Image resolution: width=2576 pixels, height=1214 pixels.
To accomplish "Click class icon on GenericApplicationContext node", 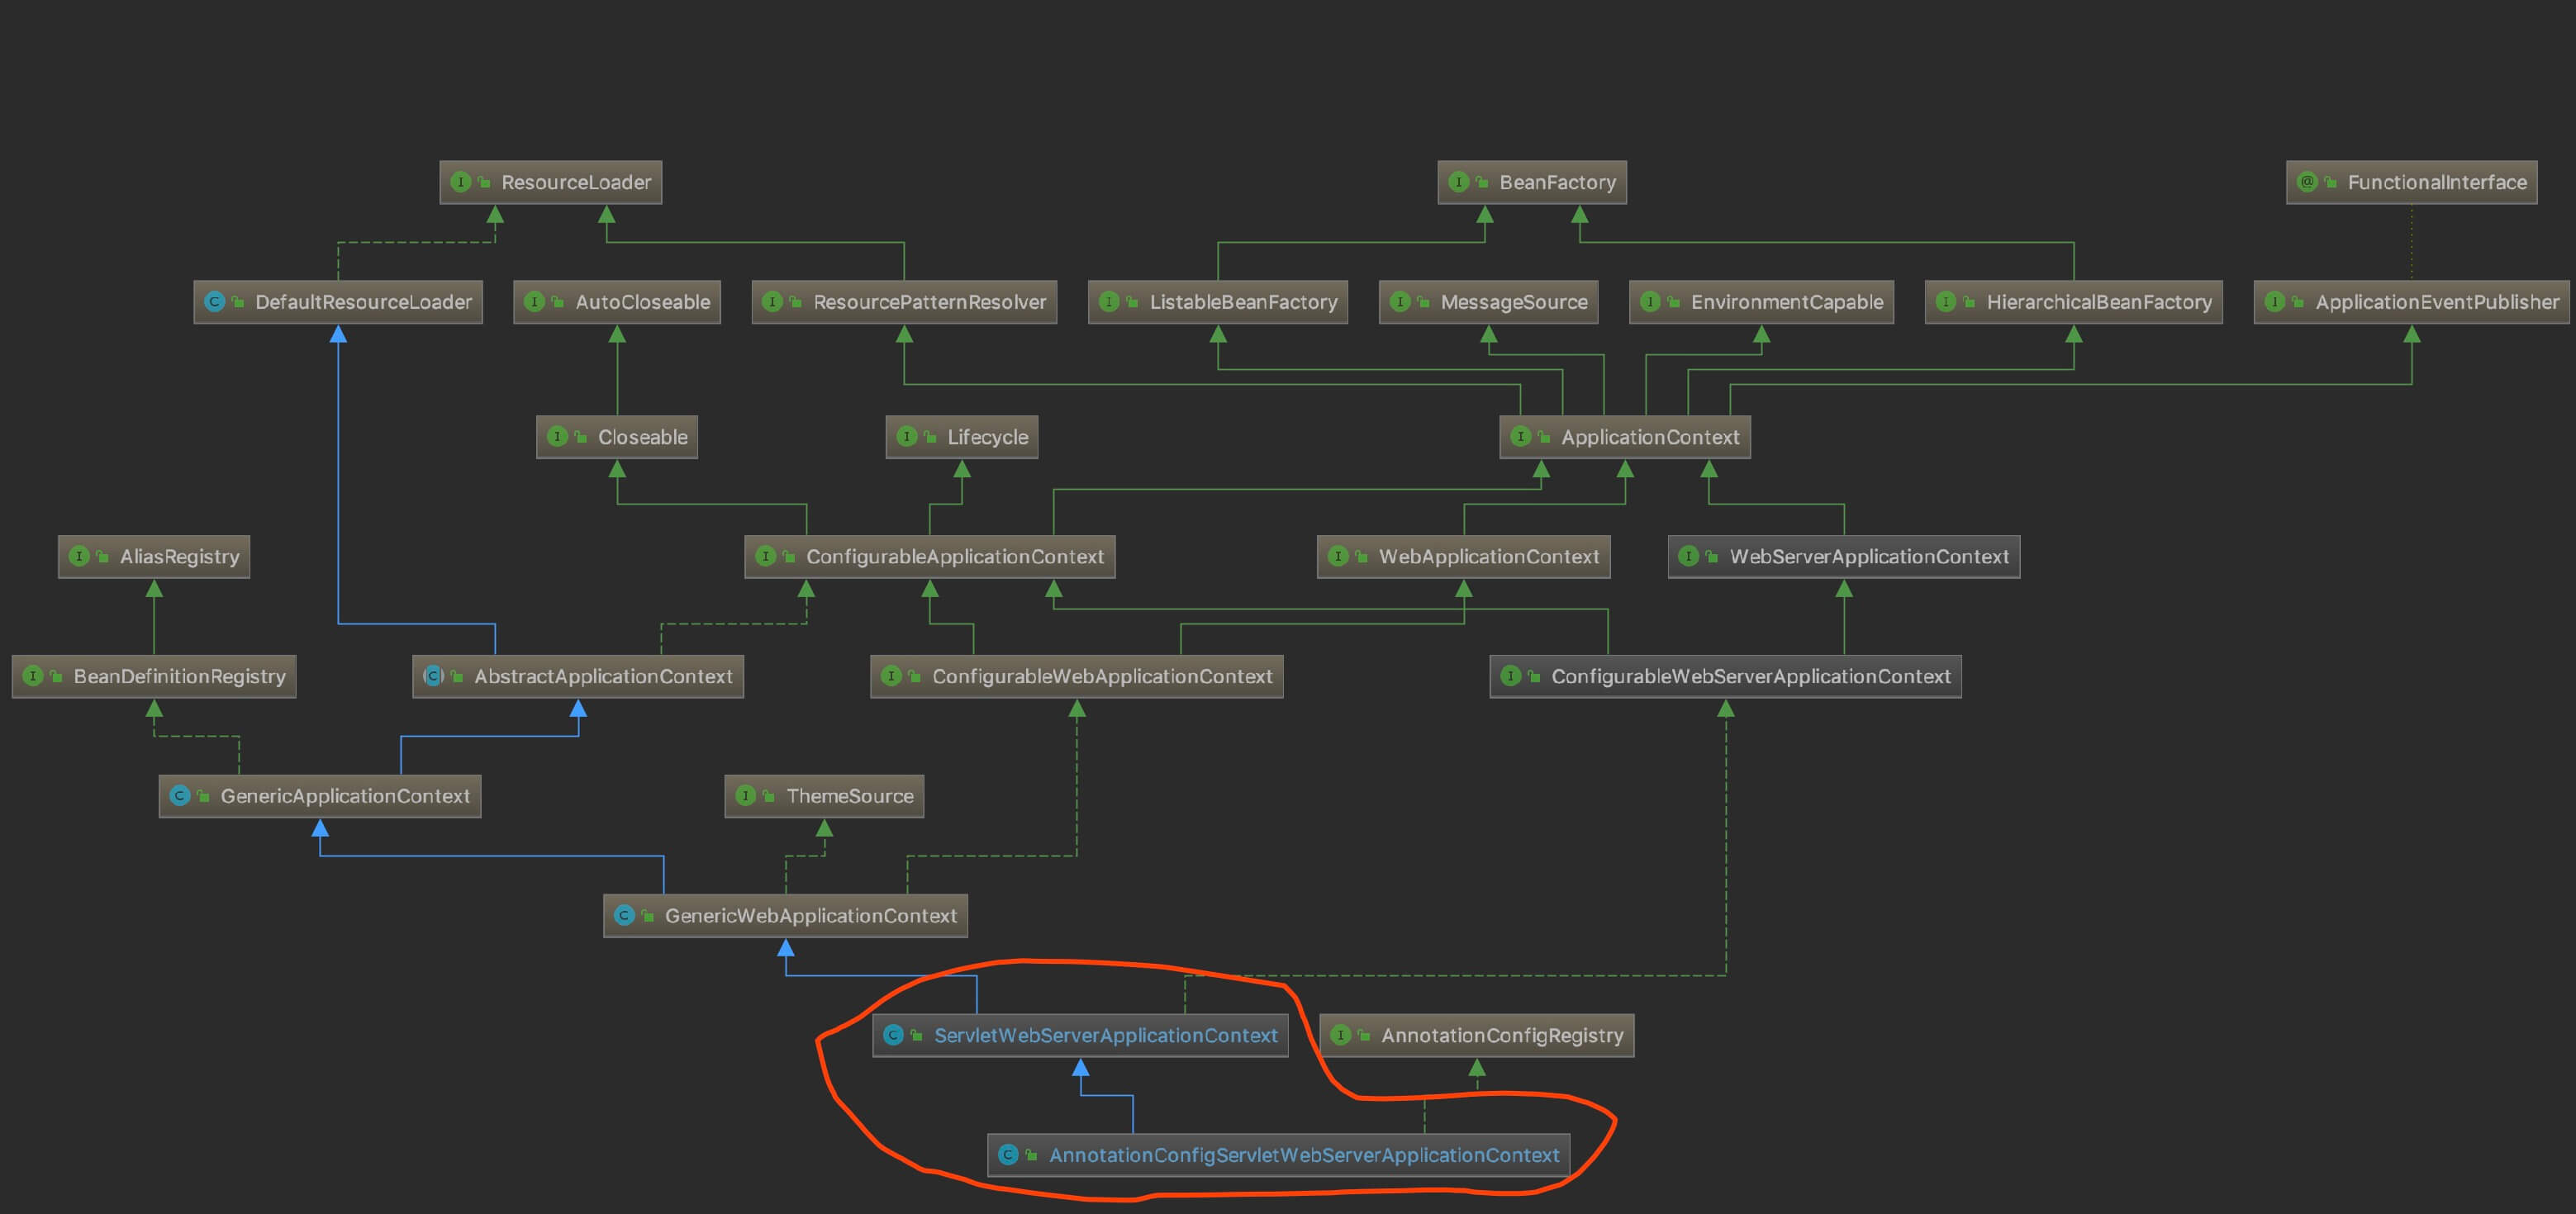I will tap(180, 796).
